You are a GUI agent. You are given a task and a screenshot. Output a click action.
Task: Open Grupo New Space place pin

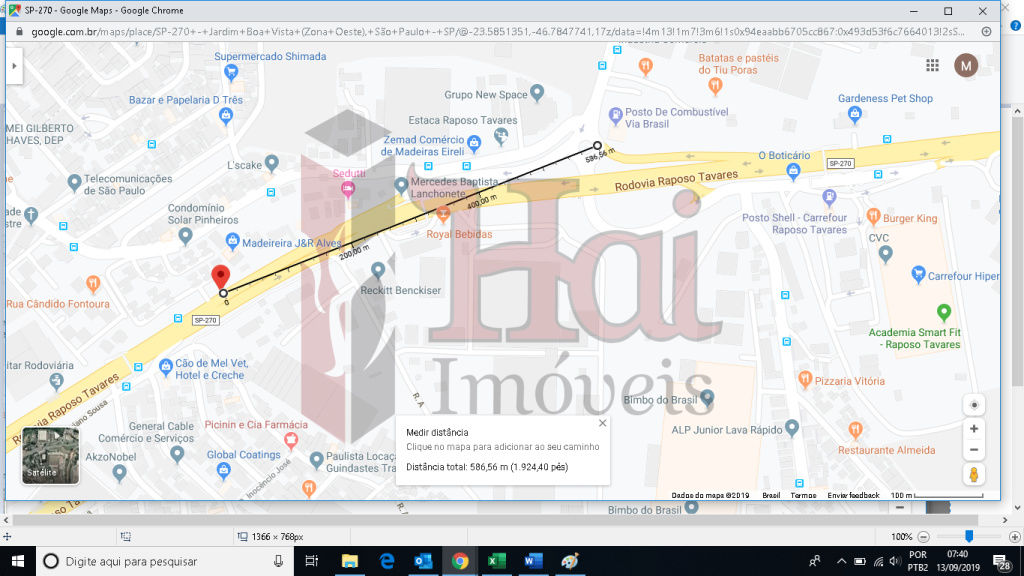(x=537, y=93)
